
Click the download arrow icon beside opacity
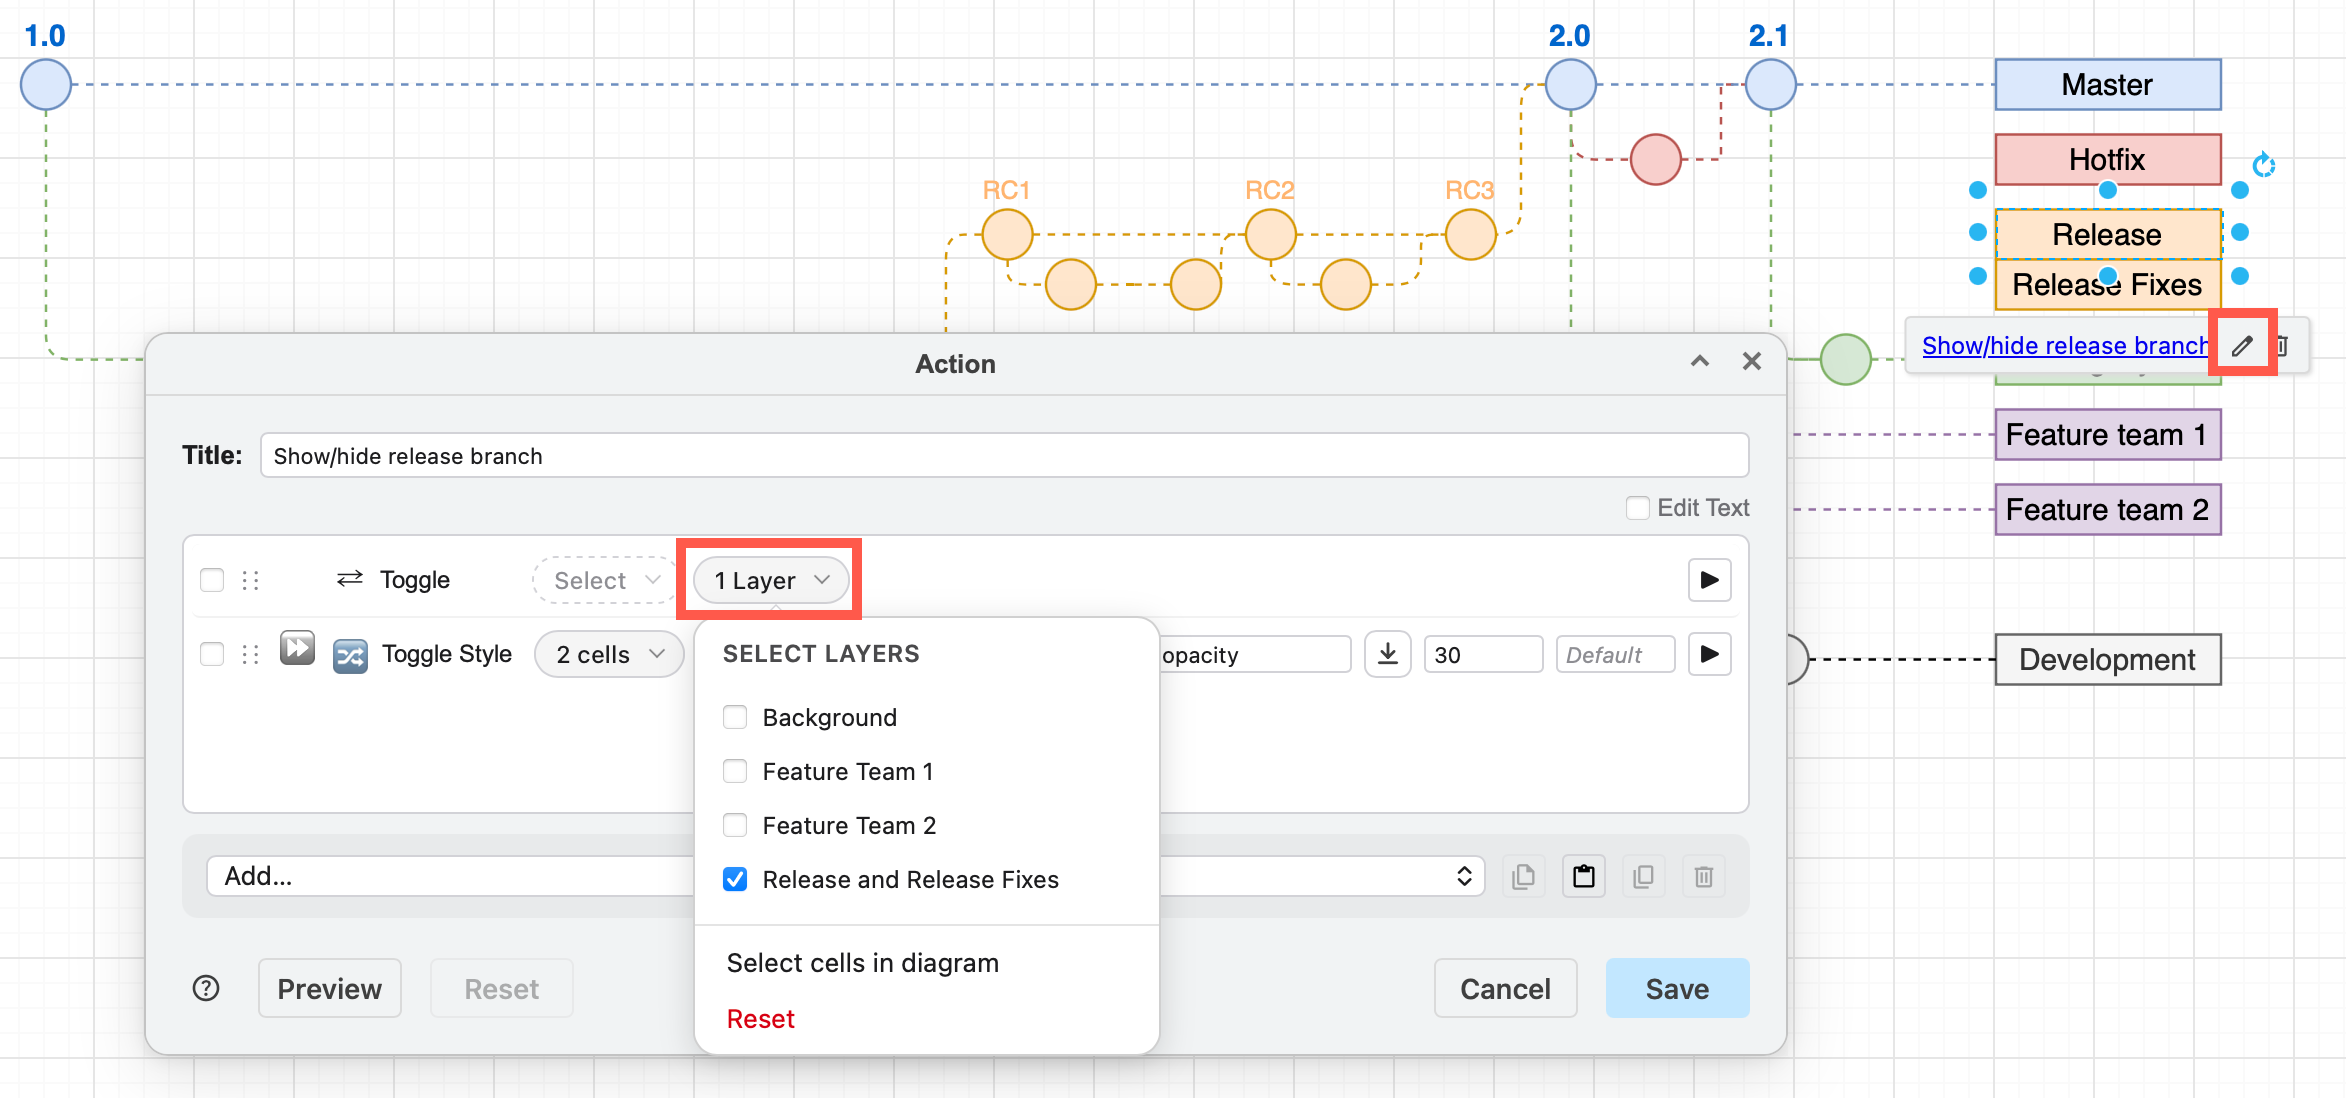tap(1388, 654)
